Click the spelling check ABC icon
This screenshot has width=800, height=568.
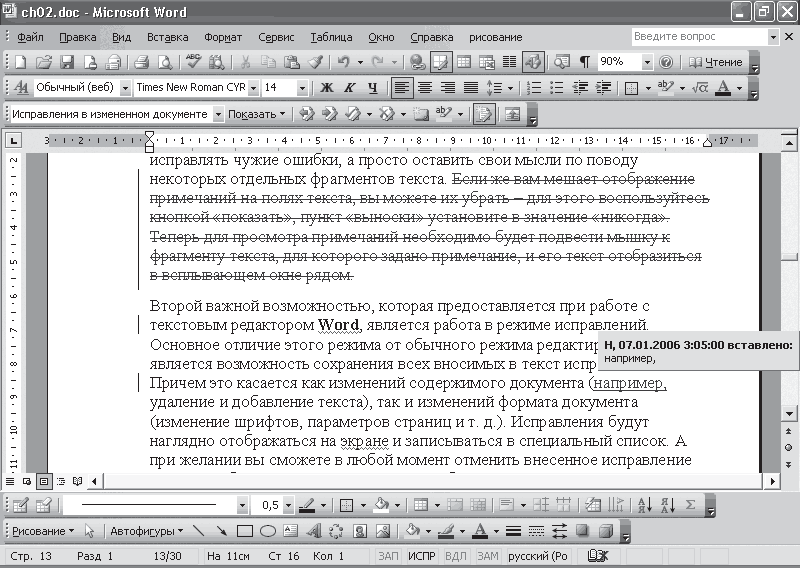(x=194, y=62)
